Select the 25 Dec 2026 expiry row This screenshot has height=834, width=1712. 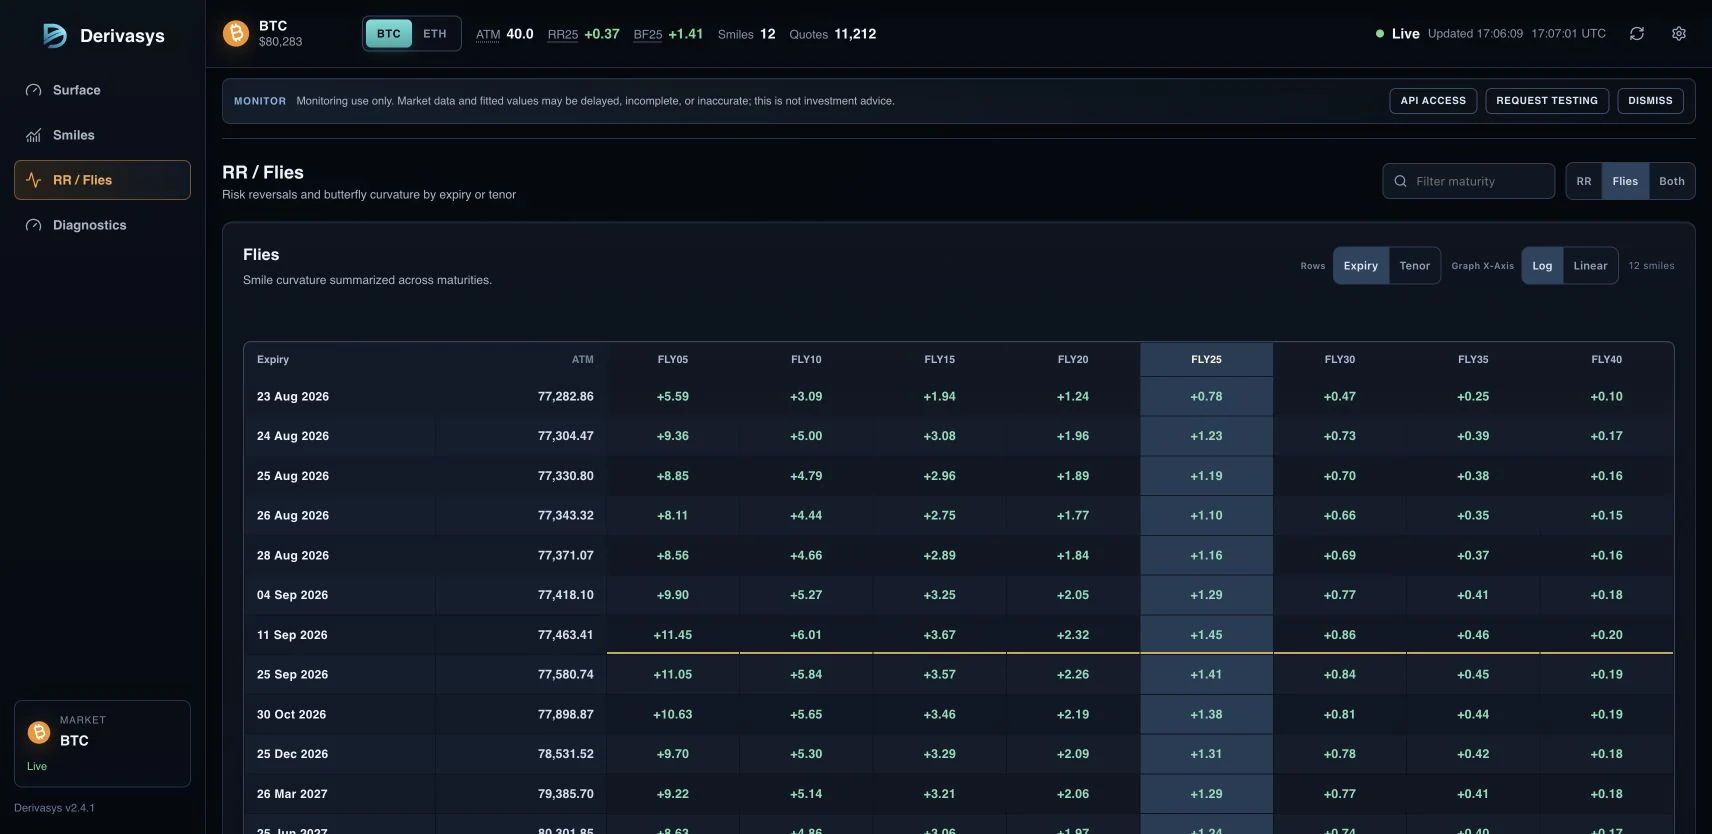tap(958, 754)
